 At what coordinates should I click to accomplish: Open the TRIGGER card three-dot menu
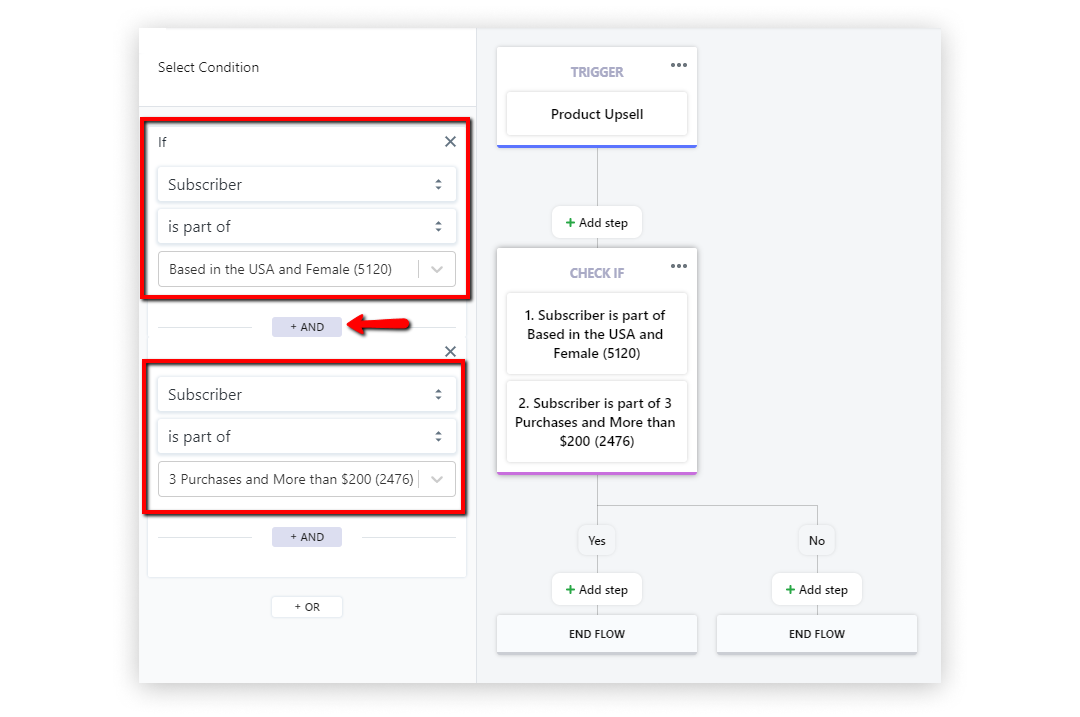pyautogui.click(x=679, y=65)
